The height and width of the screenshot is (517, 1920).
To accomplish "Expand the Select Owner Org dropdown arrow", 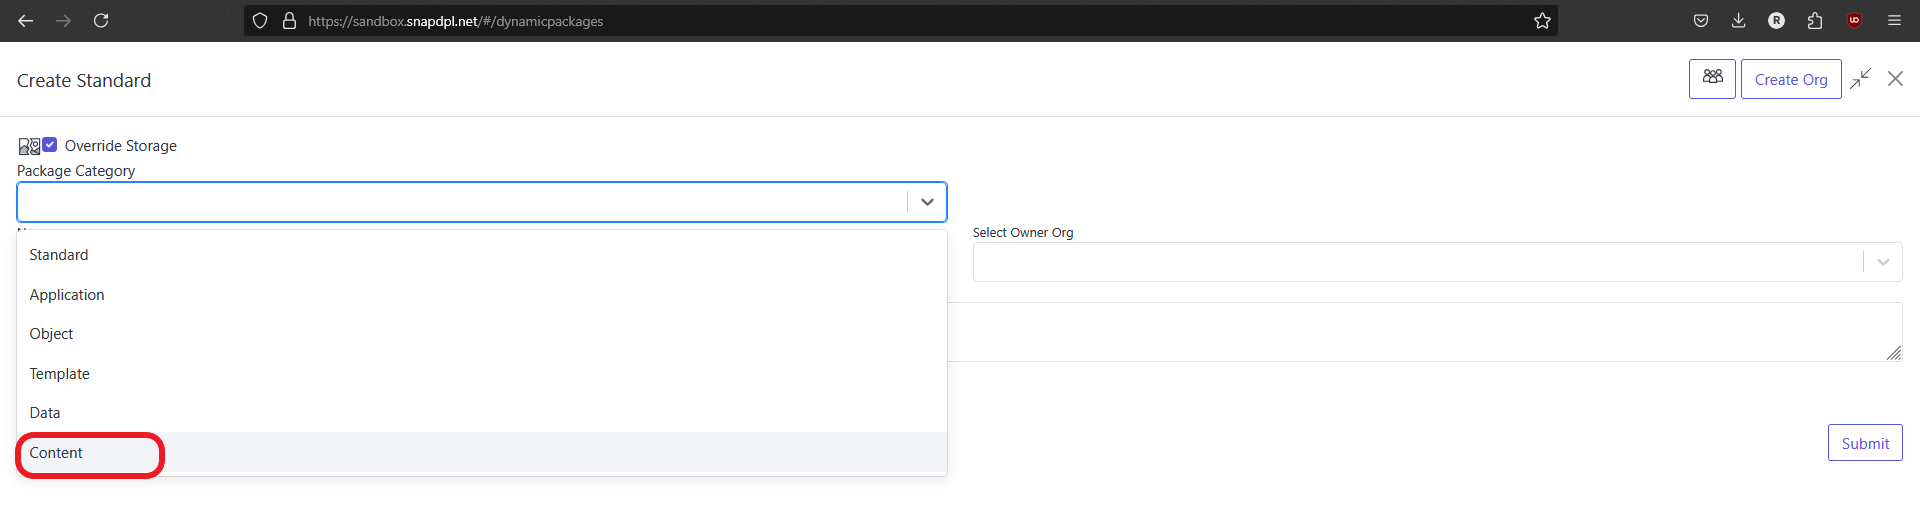I will (x=1883, y=262).
